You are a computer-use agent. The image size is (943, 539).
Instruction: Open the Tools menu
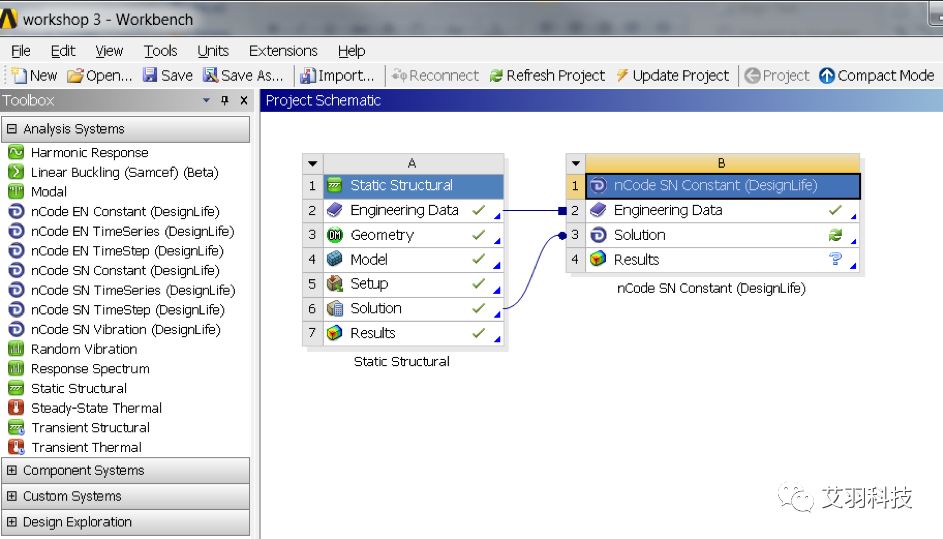click(160, 51)
